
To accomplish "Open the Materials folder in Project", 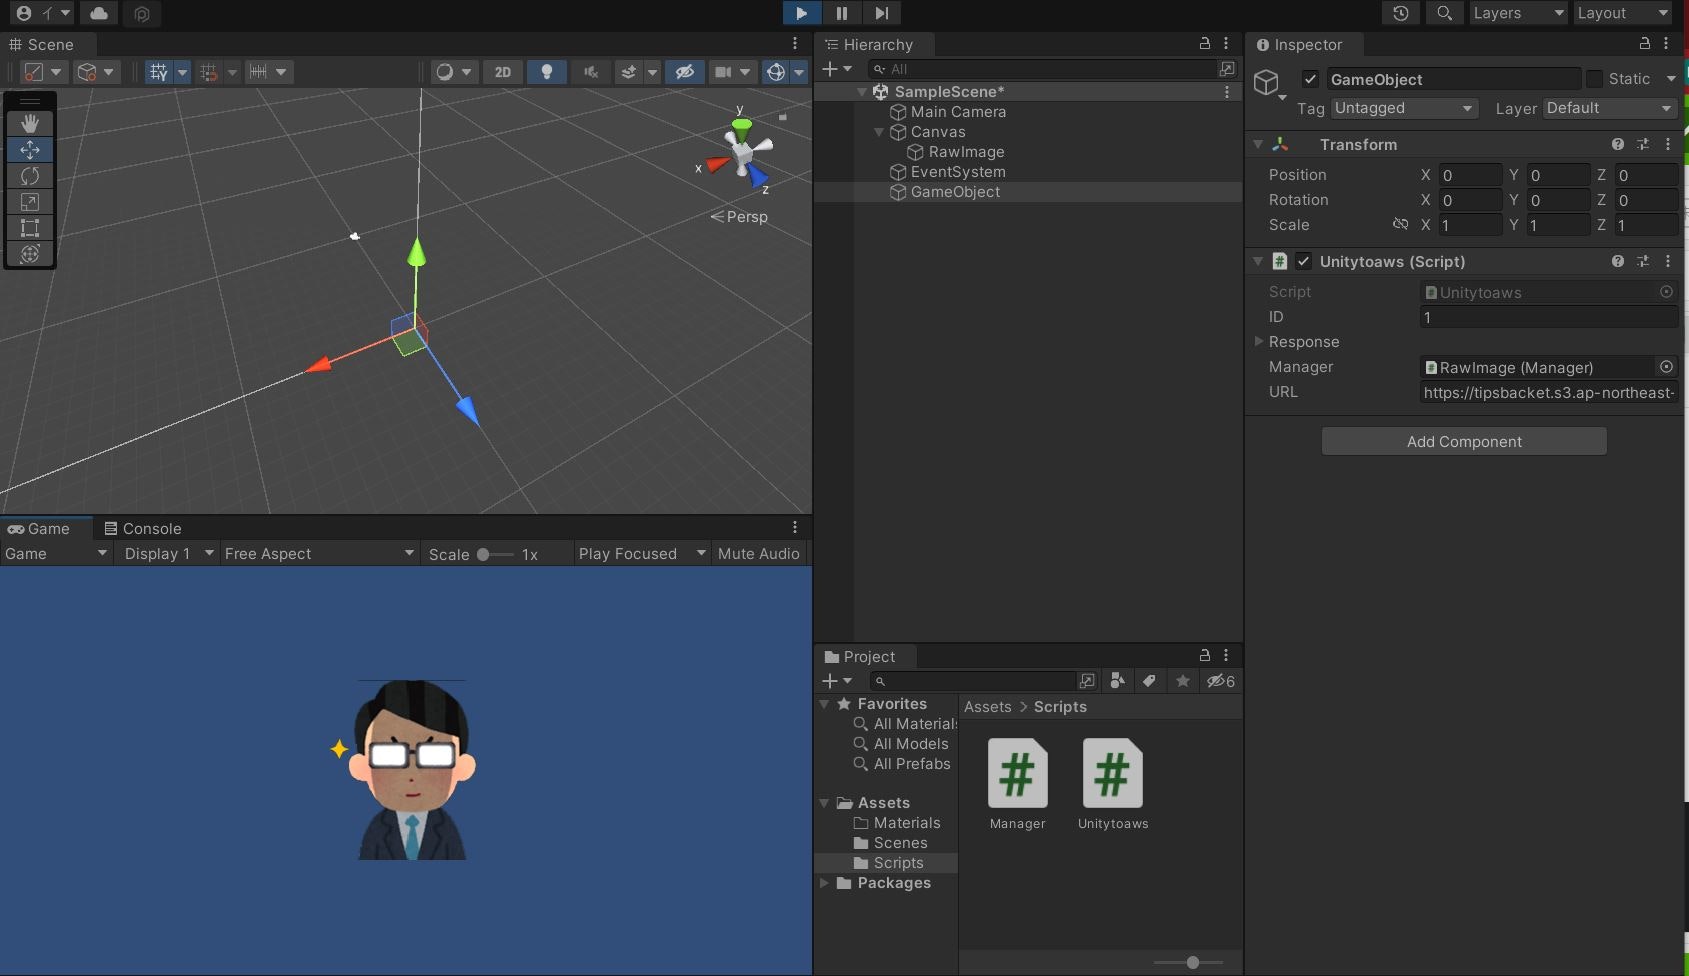I will pos(907,823).
